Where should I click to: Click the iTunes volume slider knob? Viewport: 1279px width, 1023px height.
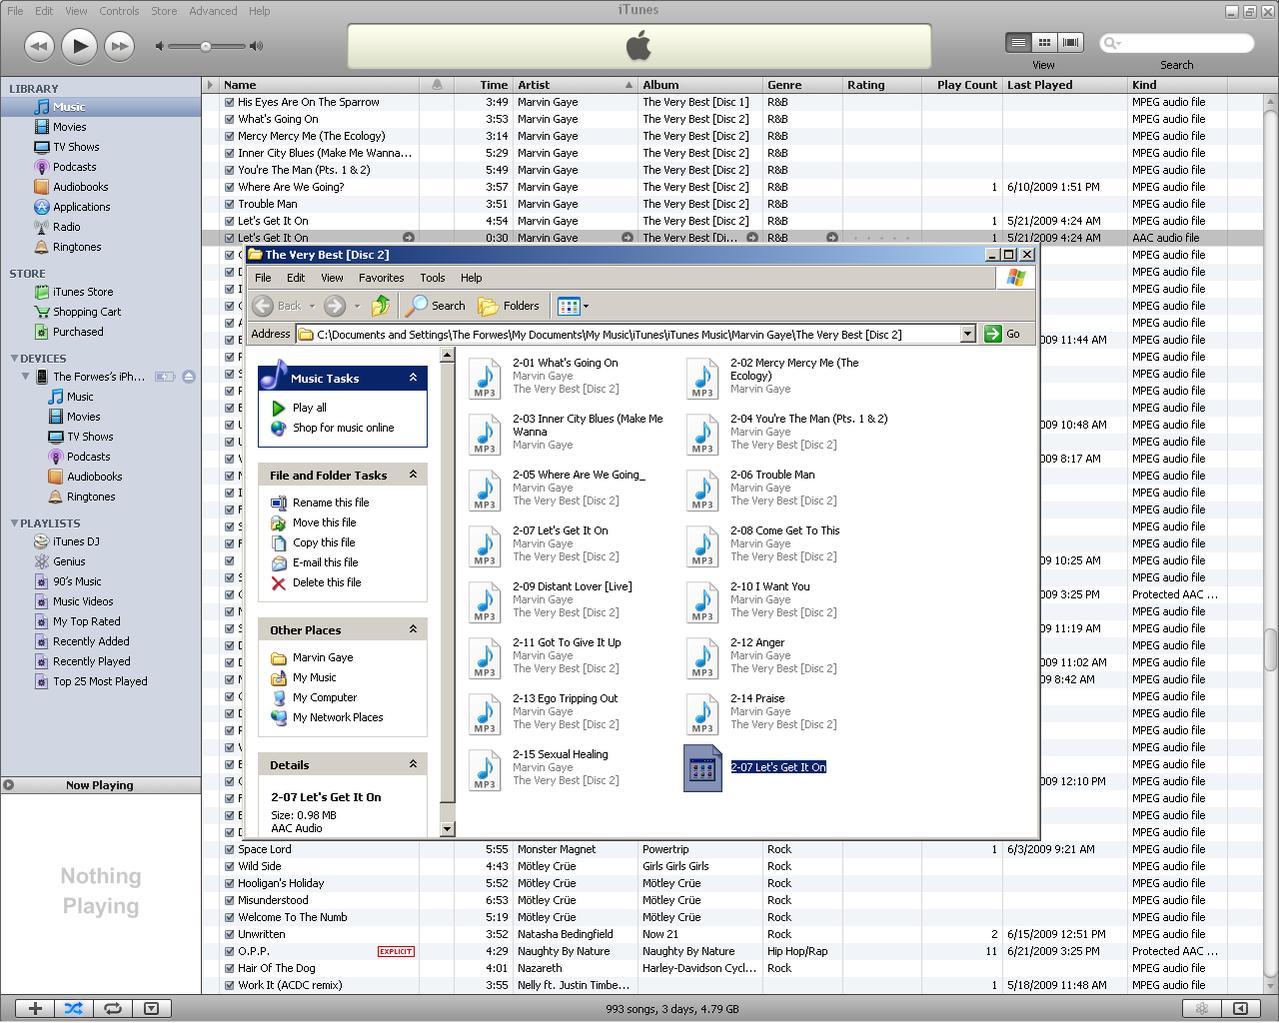206,46
